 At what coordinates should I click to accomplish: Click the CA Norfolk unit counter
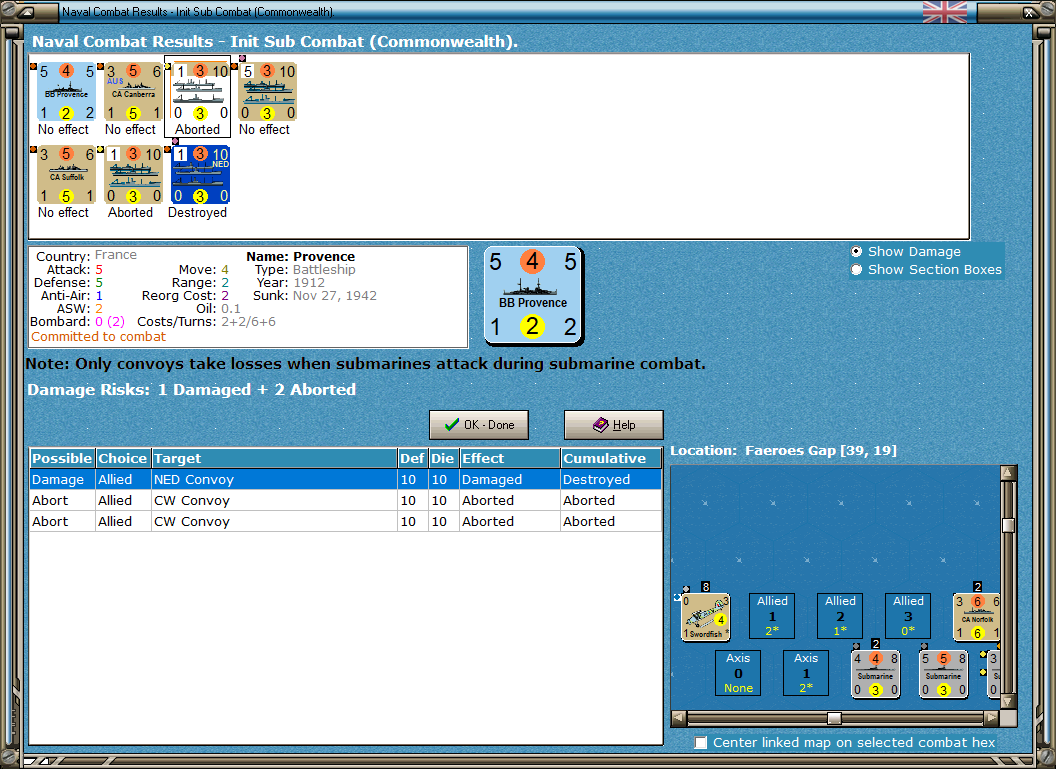pos(977,616)
